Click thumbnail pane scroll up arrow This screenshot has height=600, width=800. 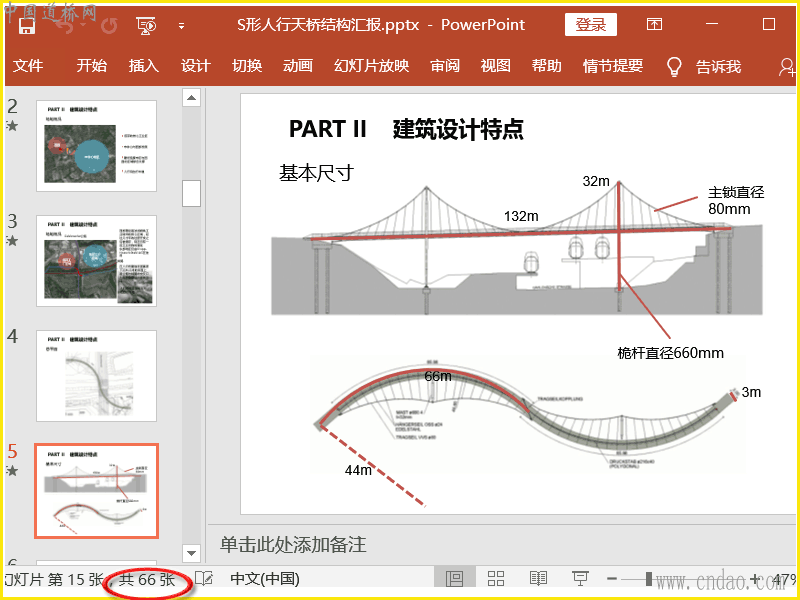[191, 97]
